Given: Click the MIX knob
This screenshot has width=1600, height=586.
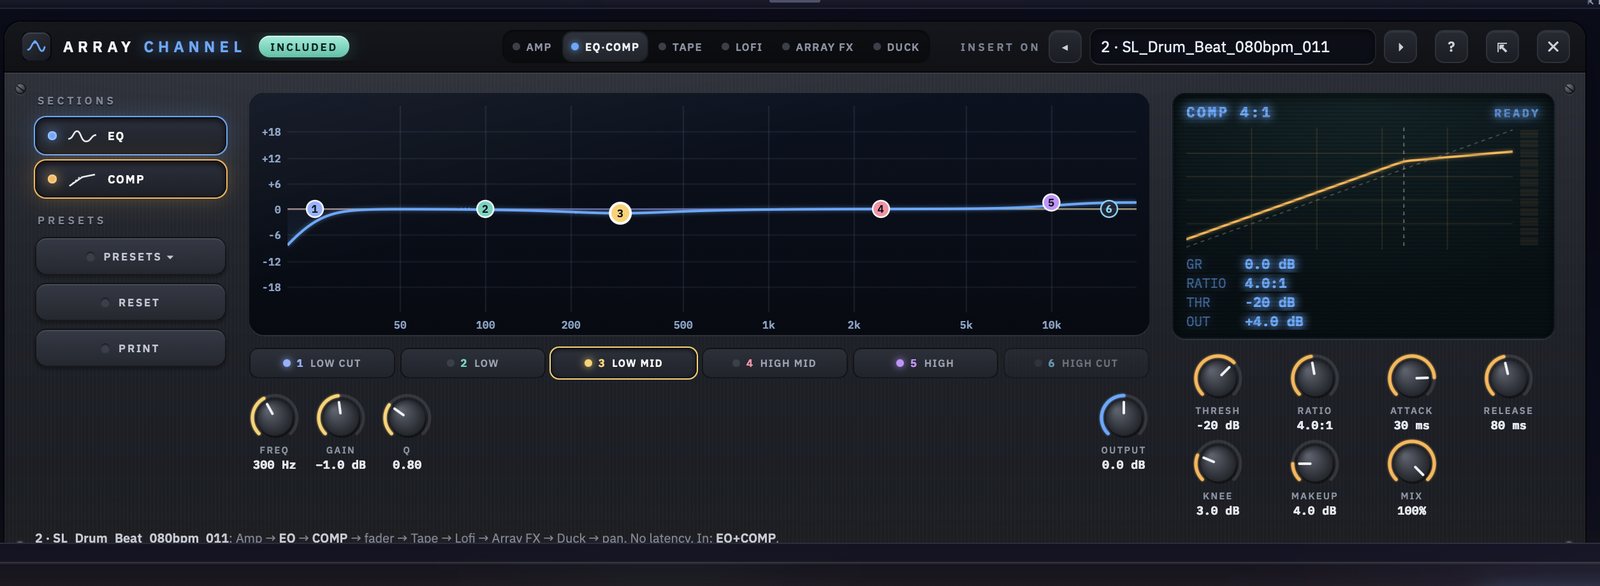Looking at the screenshot, I should tap(1411, 463).
